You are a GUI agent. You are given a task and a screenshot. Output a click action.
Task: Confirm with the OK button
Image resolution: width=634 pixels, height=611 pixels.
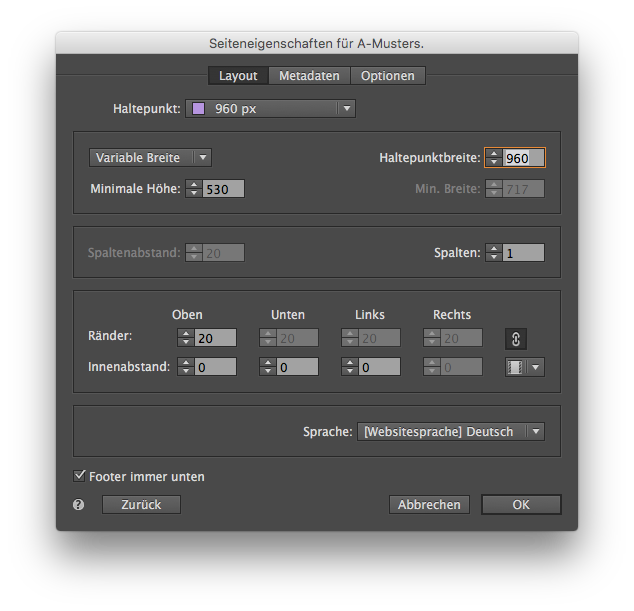click(x=521, y=505)
